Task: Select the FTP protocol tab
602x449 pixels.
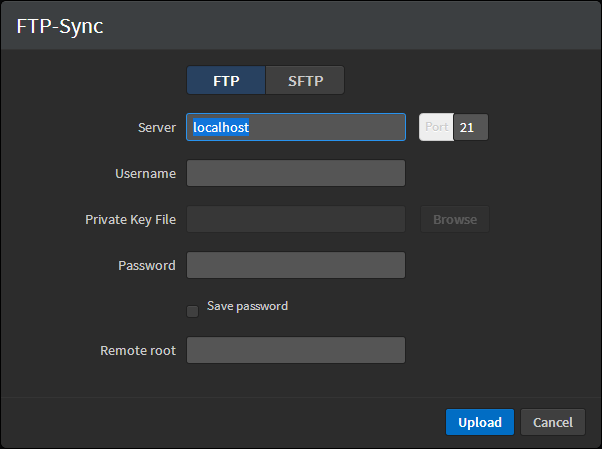Action: [226, 81]
